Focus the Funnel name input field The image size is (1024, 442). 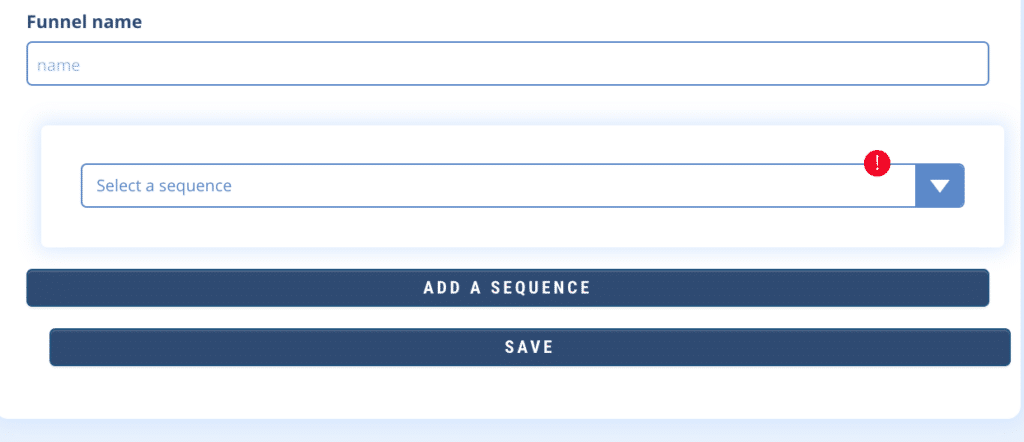click(x=507, y=64)
